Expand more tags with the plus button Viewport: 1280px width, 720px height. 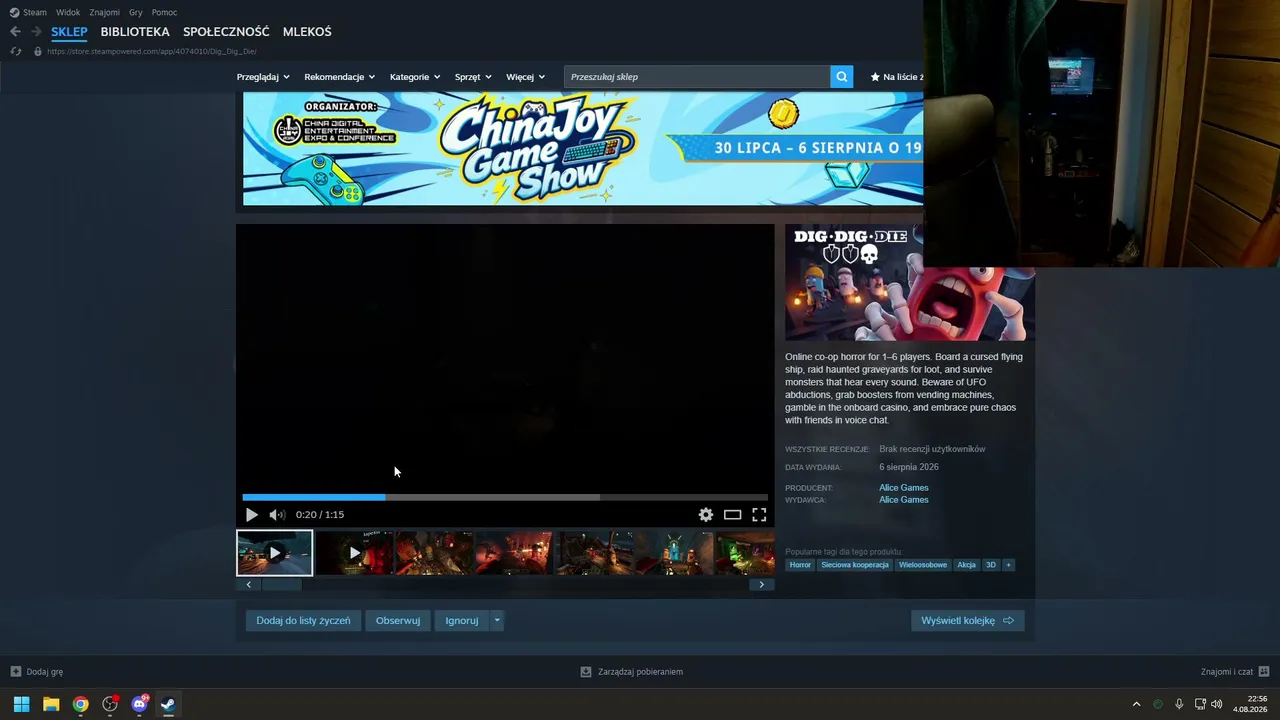coord(1008,565)
